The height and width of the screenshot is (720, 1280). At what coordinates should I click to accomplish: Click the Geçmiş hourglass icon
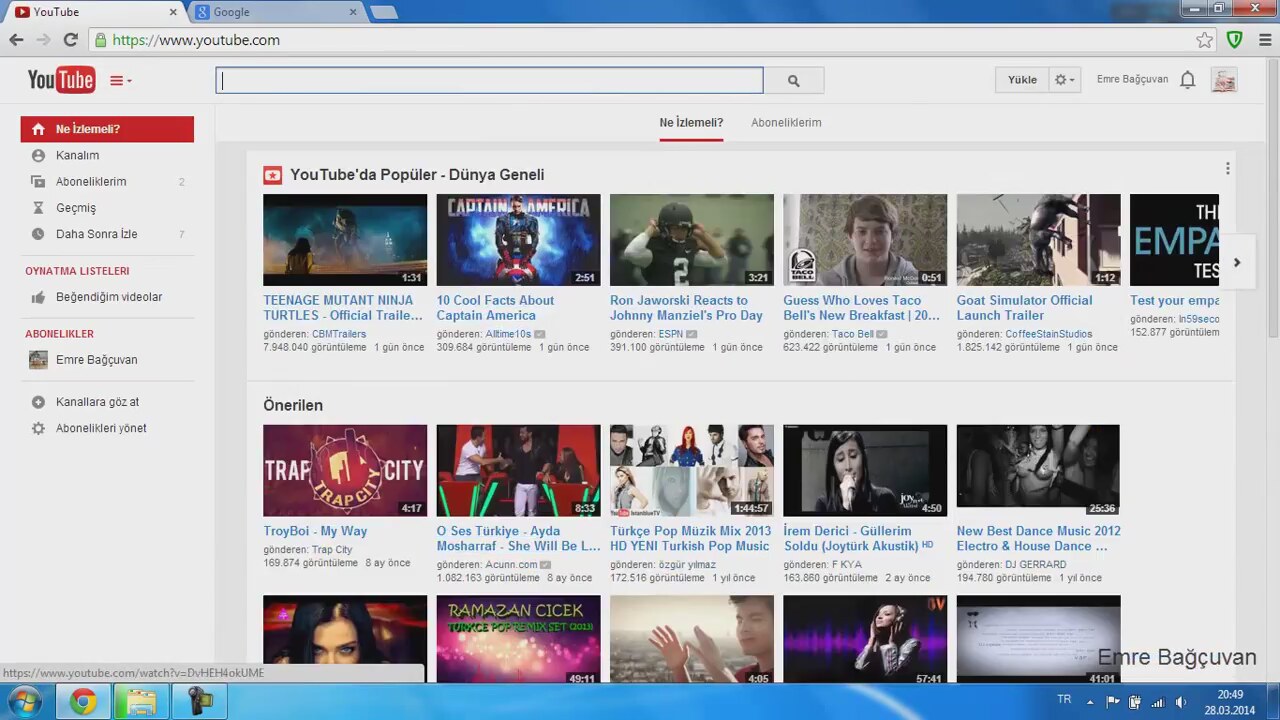tap(38, 208)
